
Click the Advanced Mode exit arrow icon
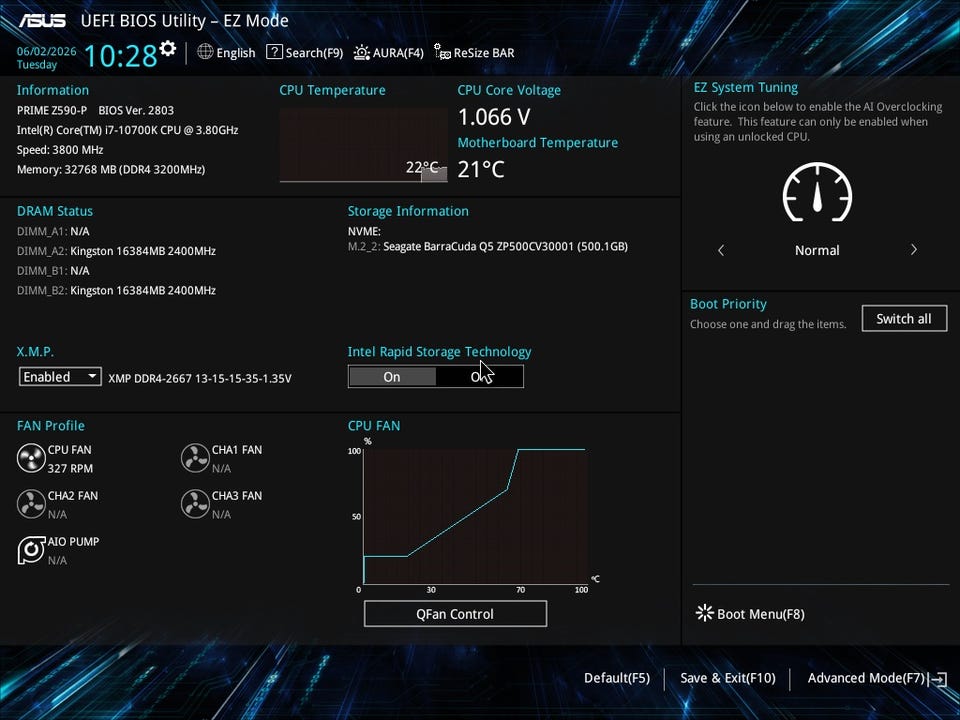point(938,679)
